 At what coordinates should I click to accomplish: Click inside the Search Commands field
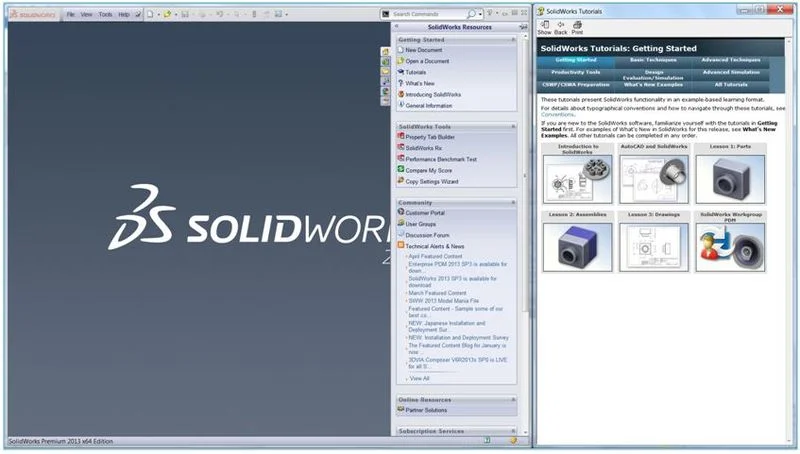pyautogui.click(x=428, y=15)
